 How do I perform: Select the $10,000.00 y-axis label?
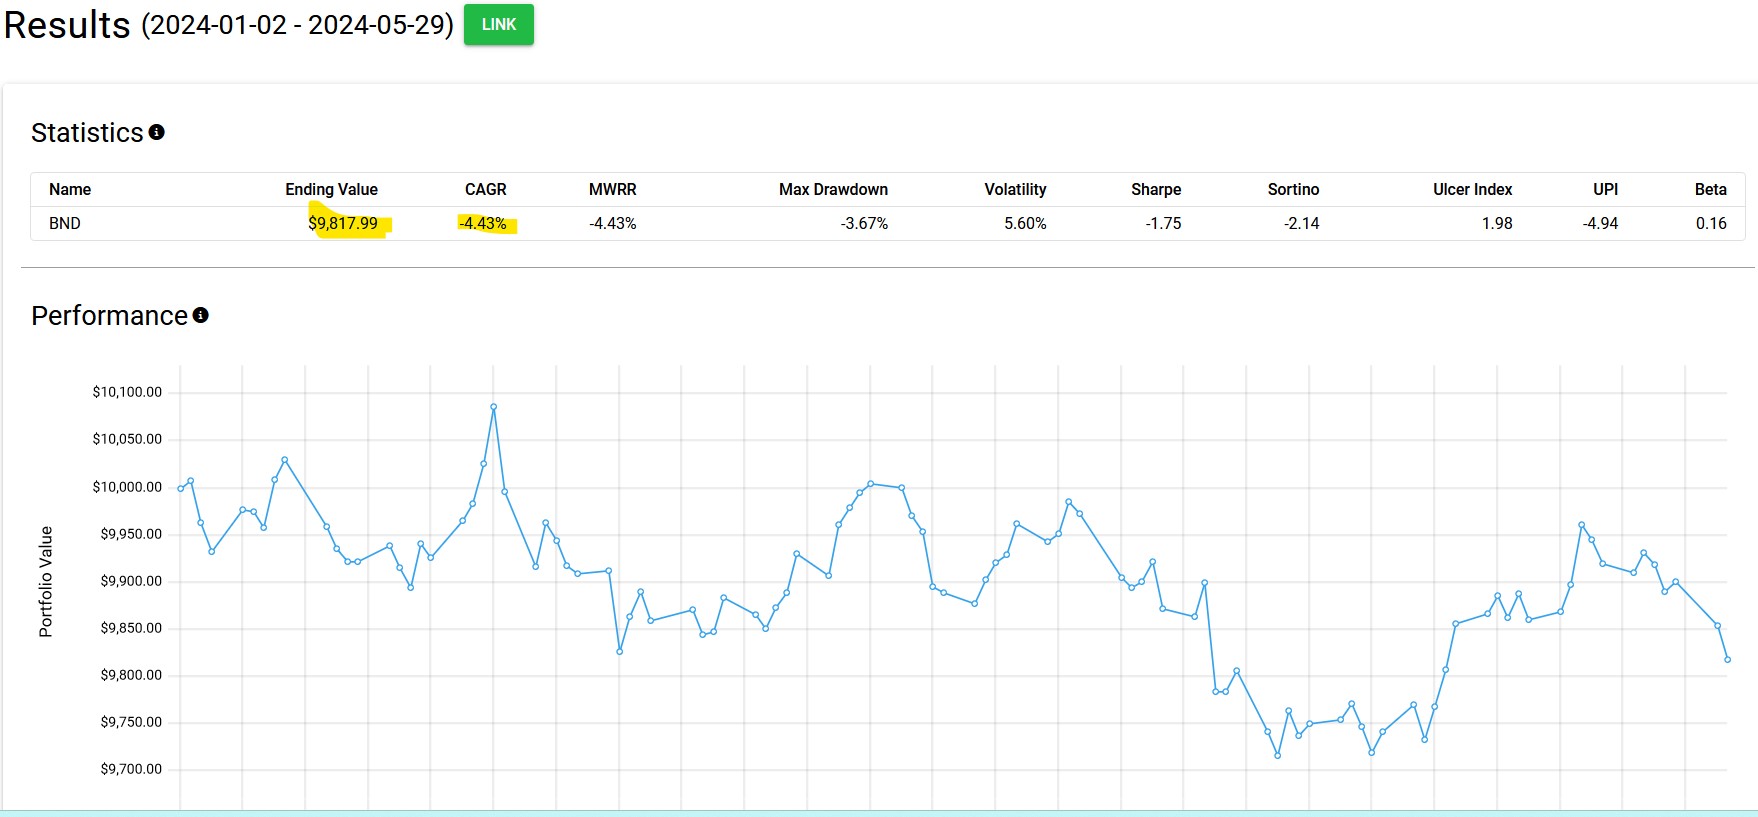[x=127, y=487]
